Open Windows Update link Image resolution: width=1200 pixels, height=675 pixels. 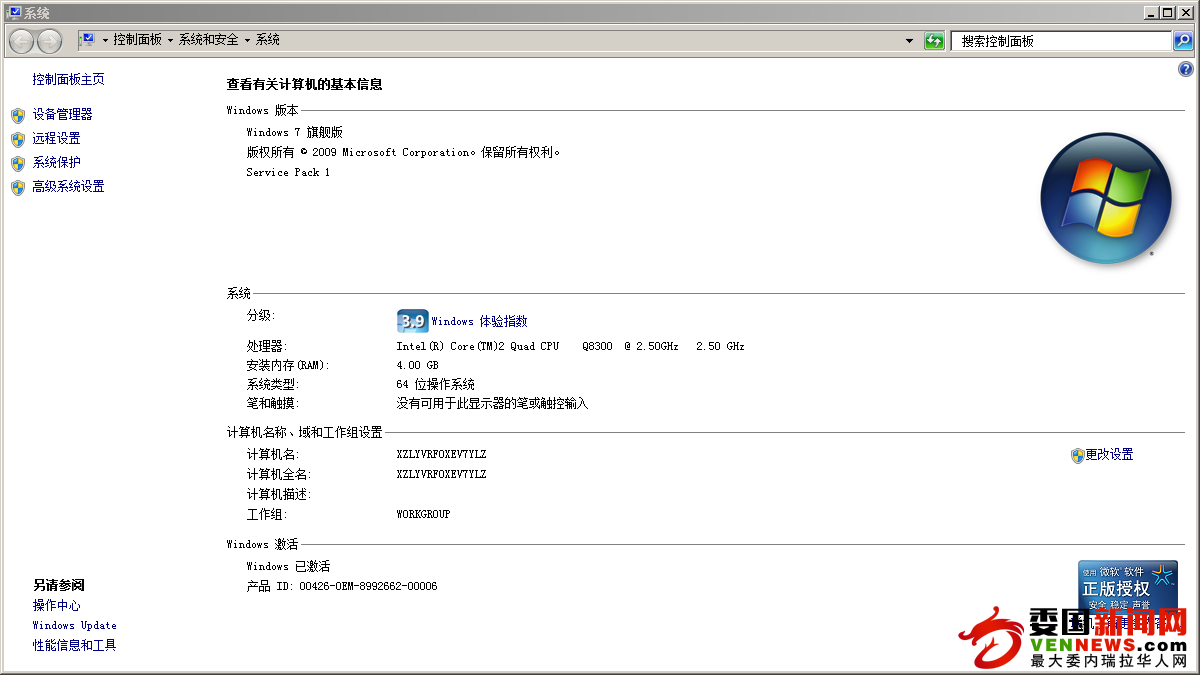point(75,625)
